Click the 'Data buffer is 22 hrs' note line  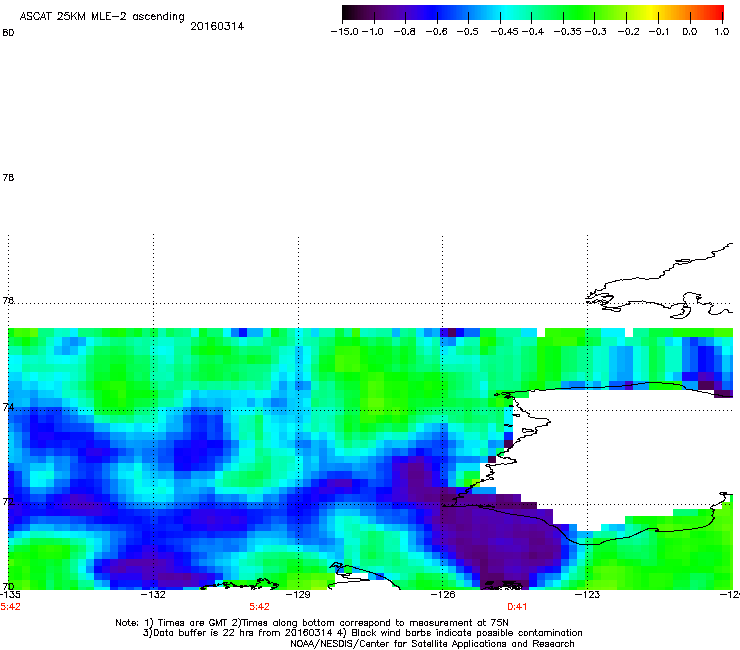click(363, 633)
